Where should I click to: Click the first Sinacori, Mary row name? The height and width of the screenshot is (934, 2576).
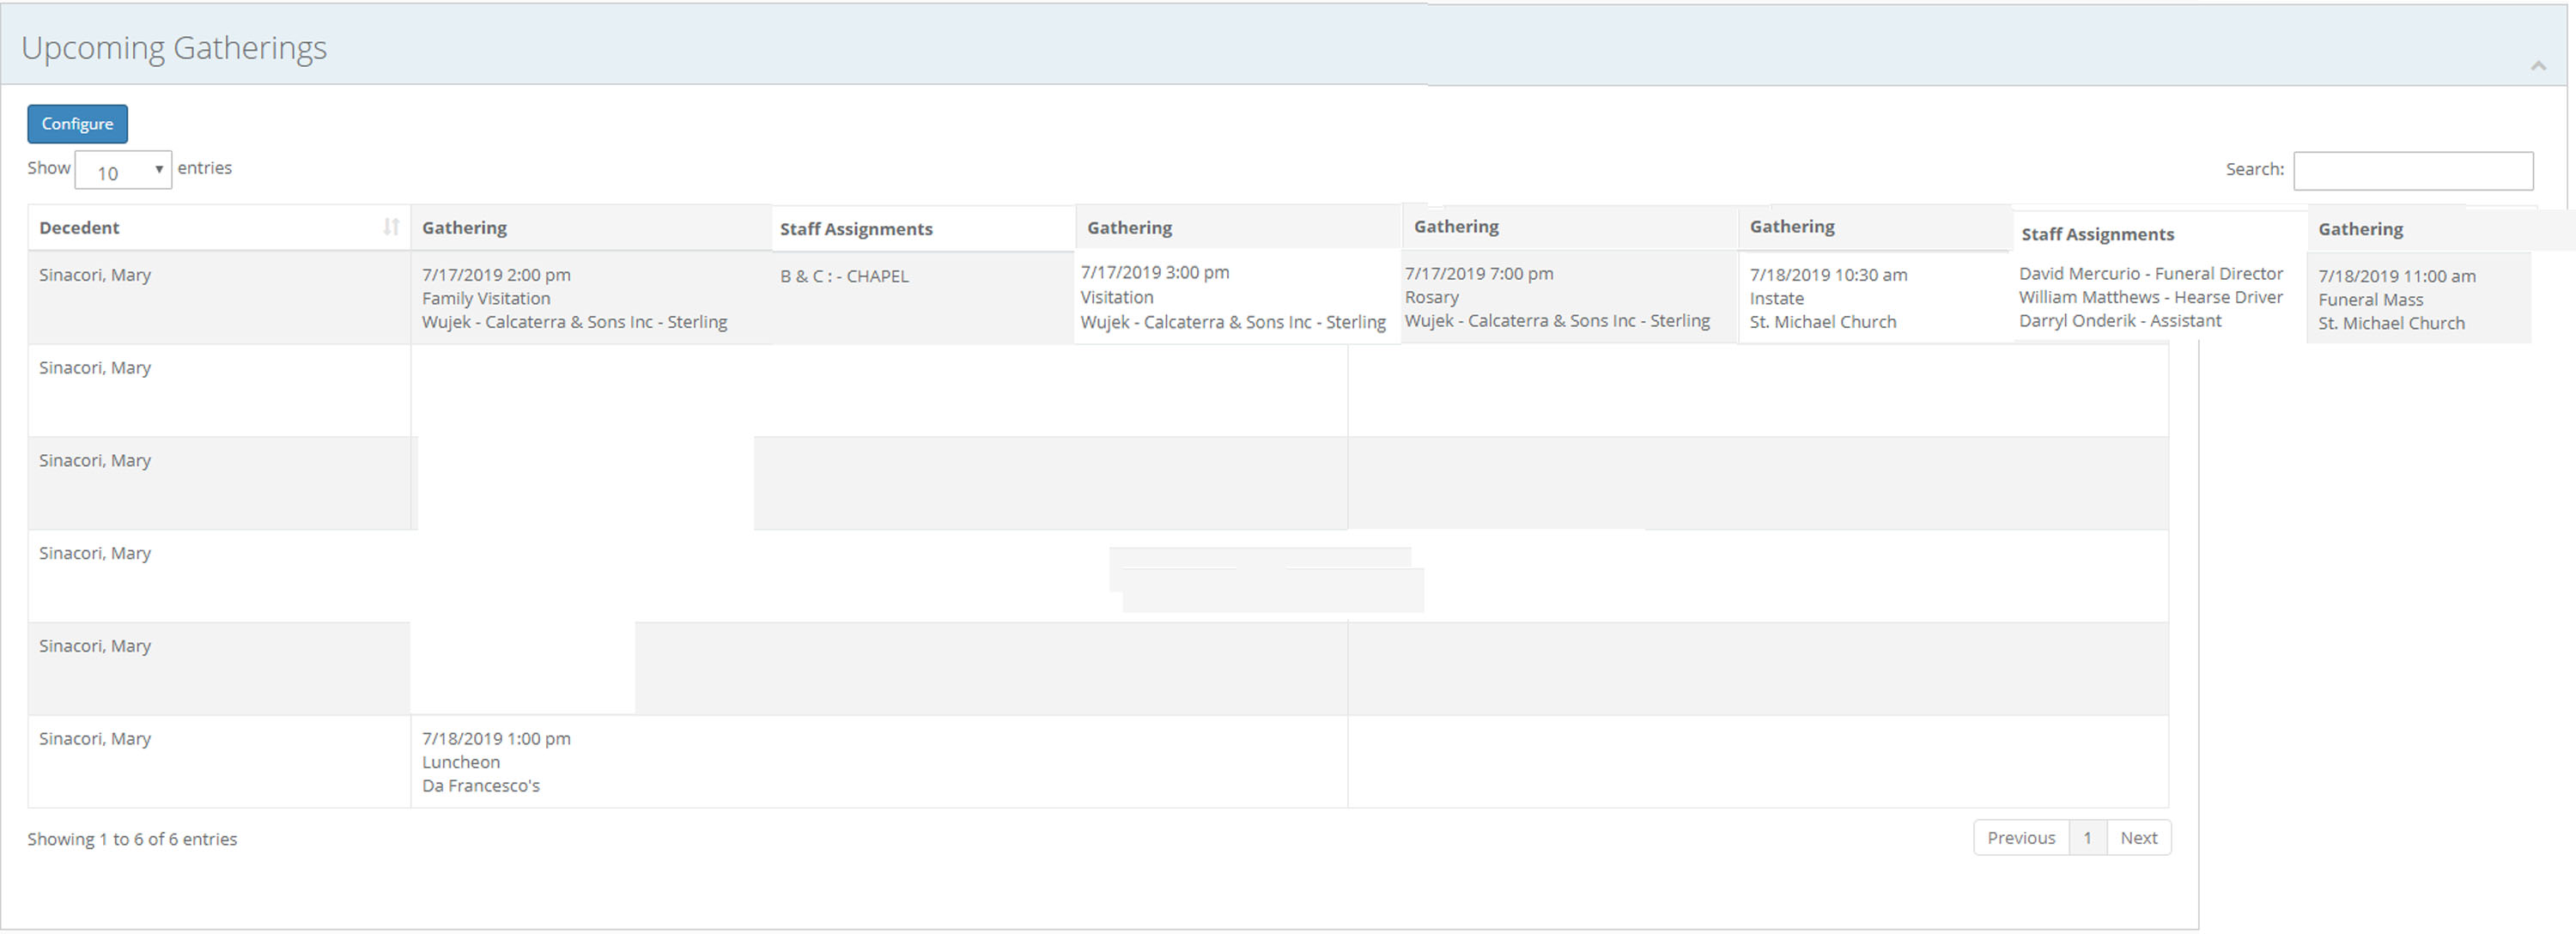[x=95, y=275]
